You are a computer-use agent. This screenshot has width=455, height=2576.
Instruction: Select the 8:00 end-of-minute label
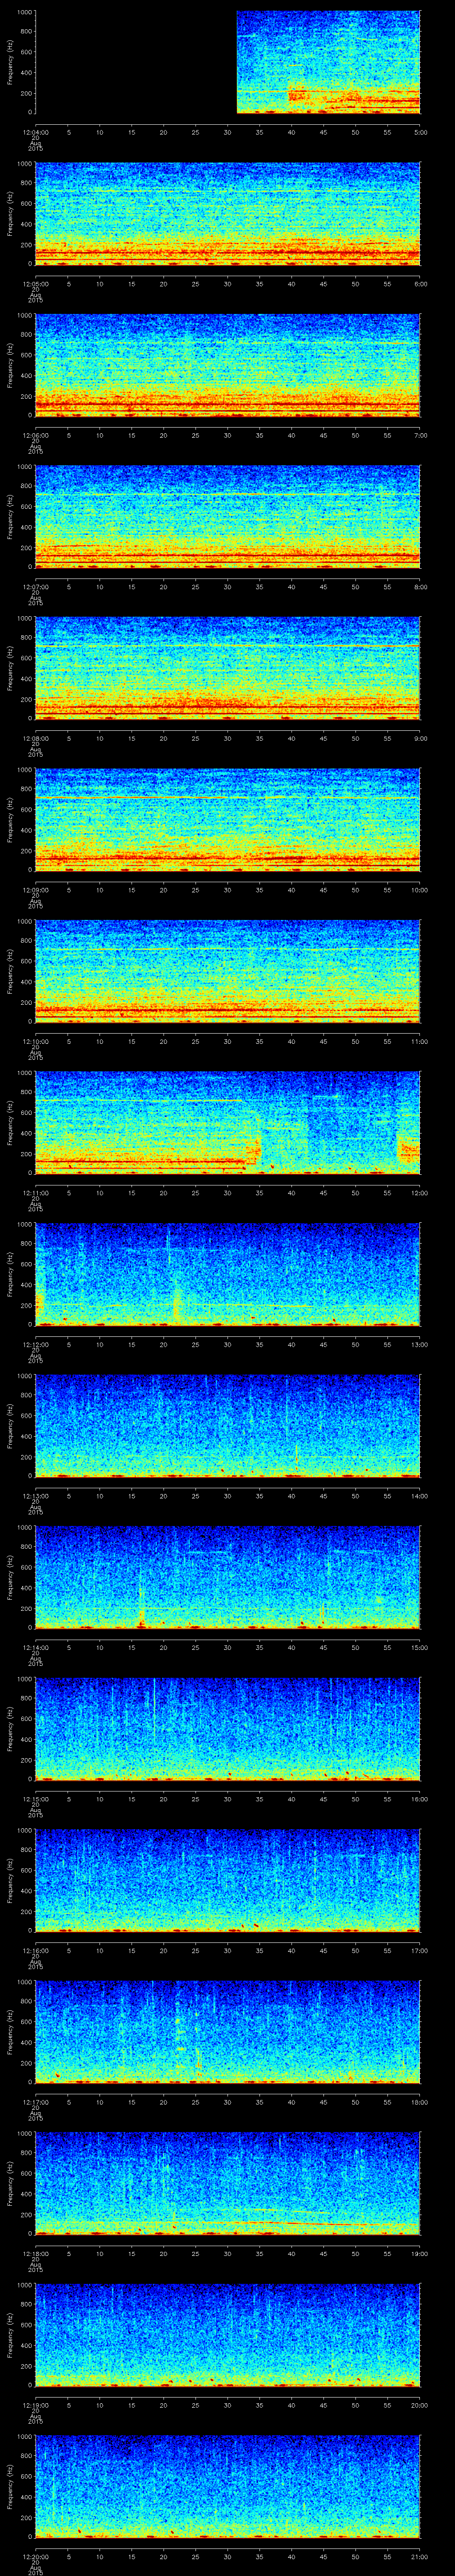coord(420,586)
